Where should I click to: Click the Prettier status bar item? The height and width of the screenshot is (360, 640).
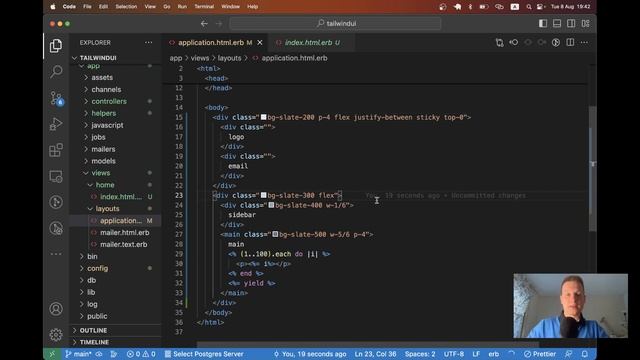[x=540, y=354]
